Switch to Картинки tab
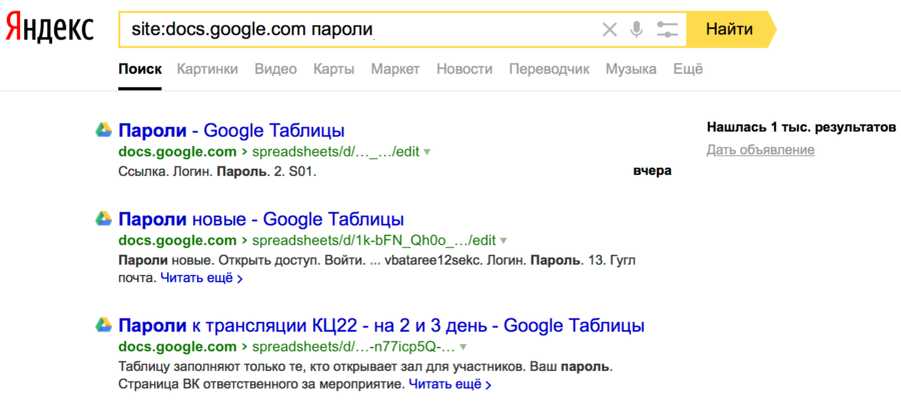The image size is (901, 406). (207, 69)
